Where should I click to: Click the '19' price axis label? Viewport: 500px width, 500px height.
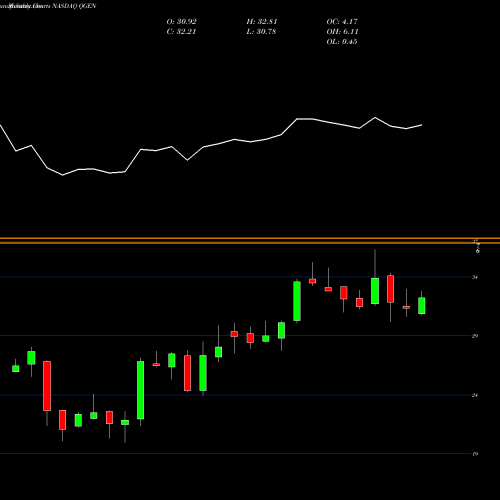point(475,454)
